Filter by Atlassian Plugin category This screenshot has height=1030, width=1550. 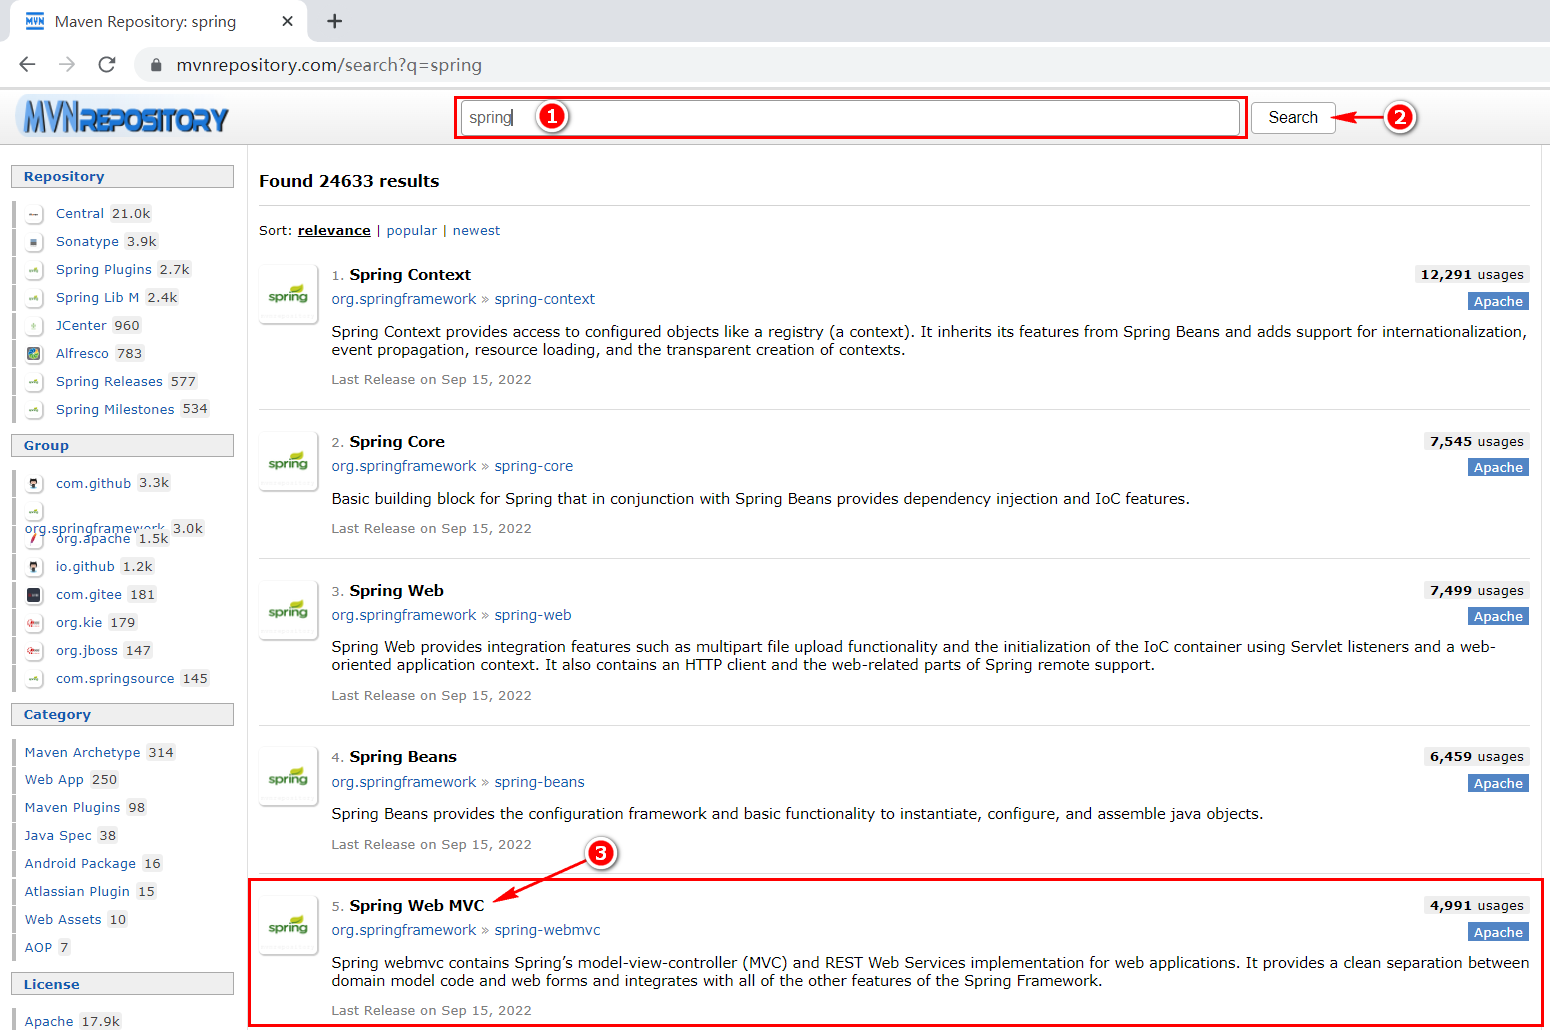(77, 891)
